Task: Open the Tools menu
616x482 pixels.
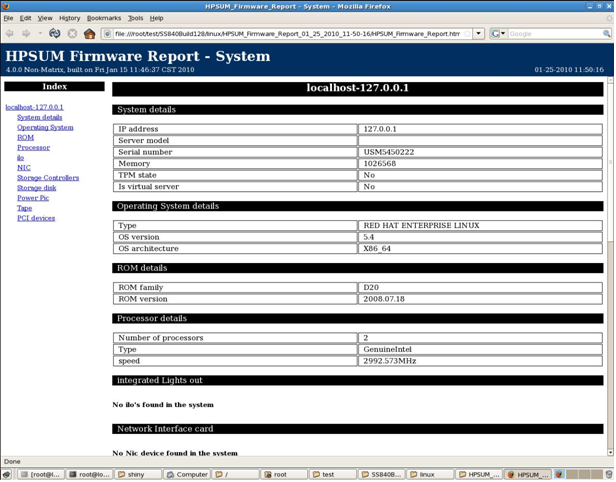Action: (135, 18)
